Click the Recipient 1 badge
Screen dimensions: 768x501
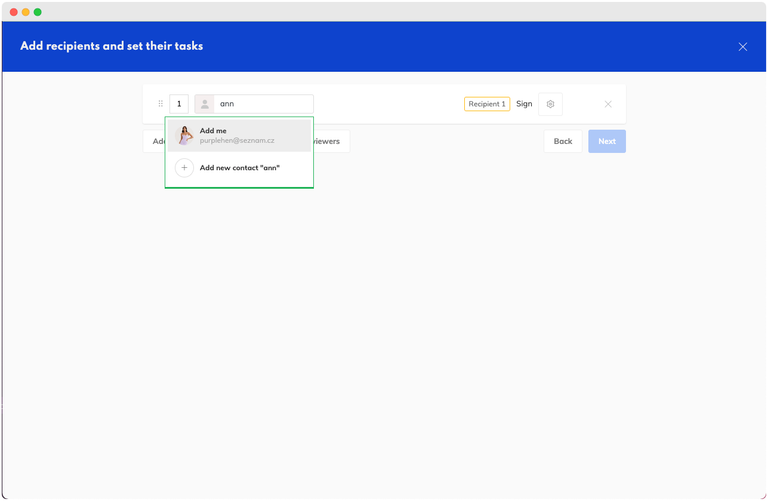(487, 104)
